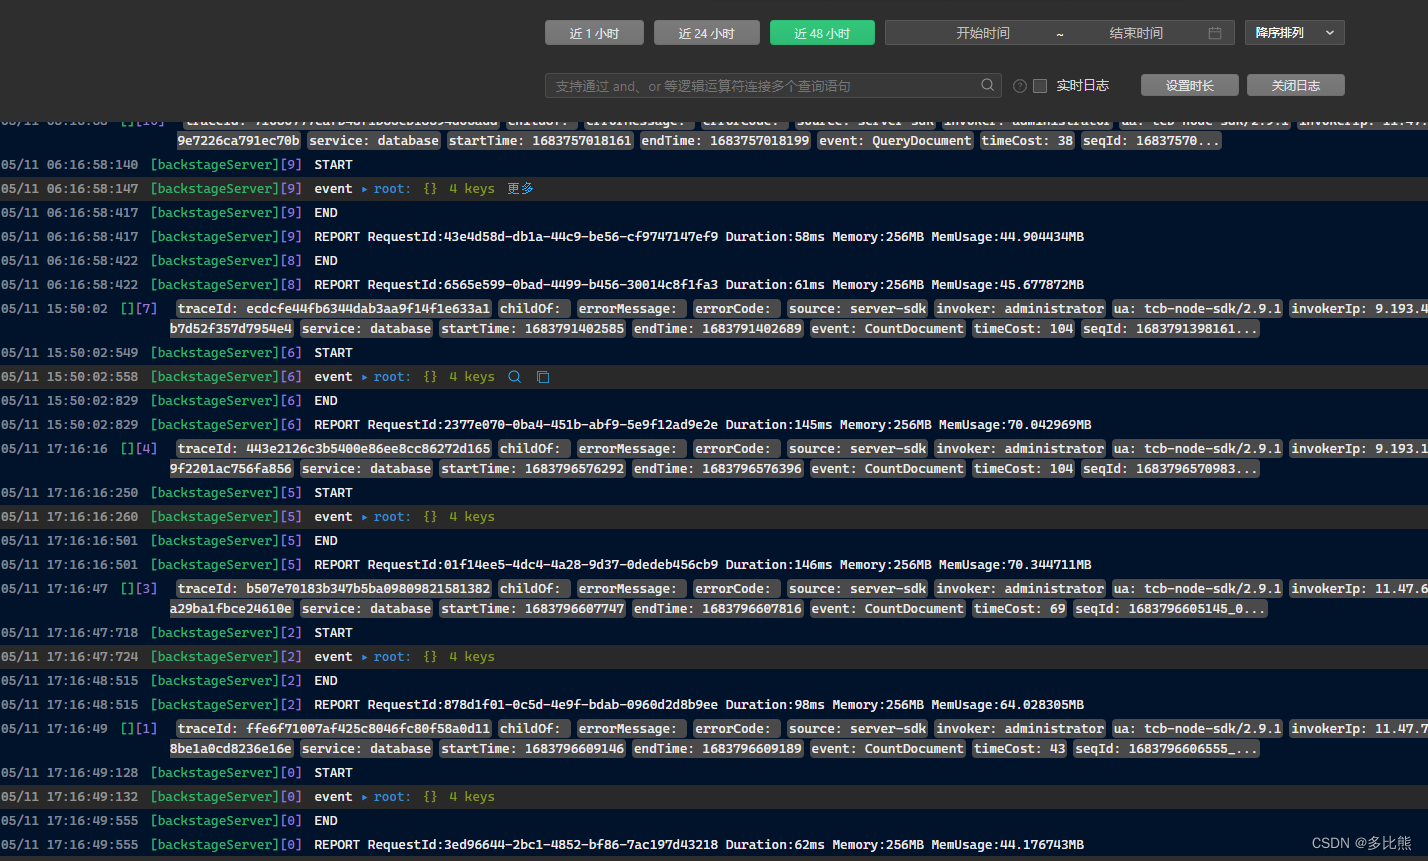
Task: Click REPORT line with RequestId 3ed96644
Action: click(699, 845)
